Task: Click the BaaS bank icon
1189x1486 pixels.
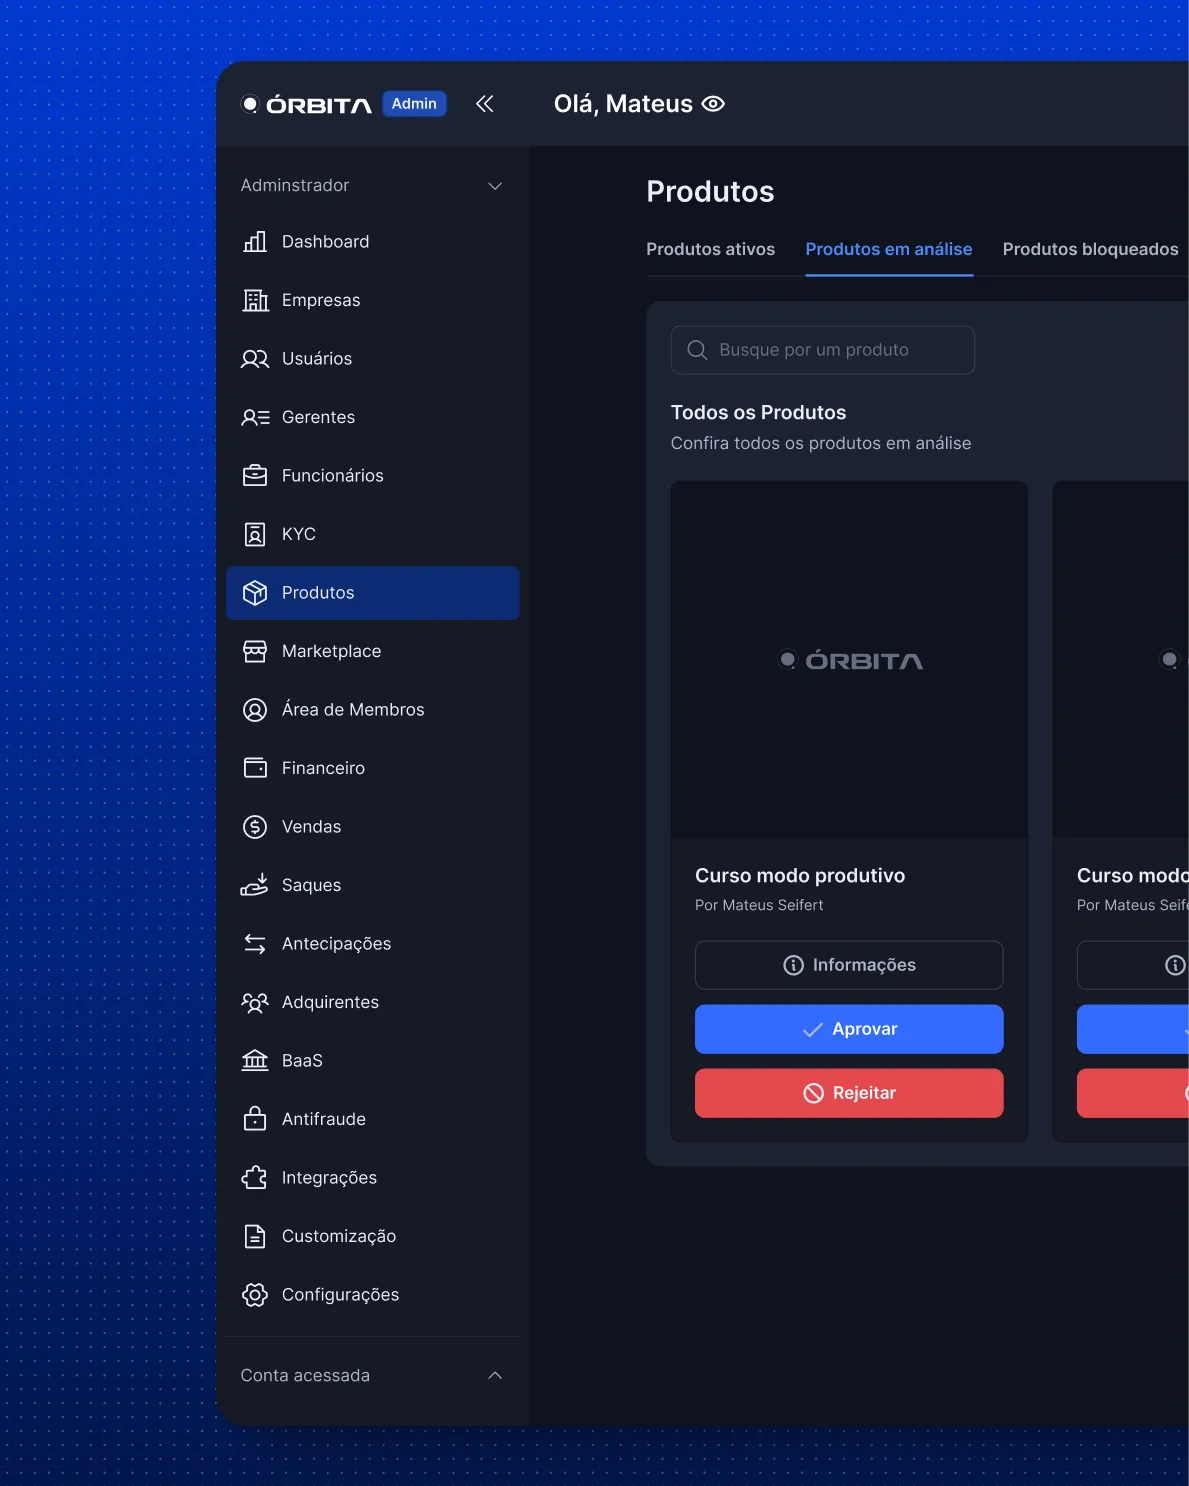Action: click(x=255, y=1061)
